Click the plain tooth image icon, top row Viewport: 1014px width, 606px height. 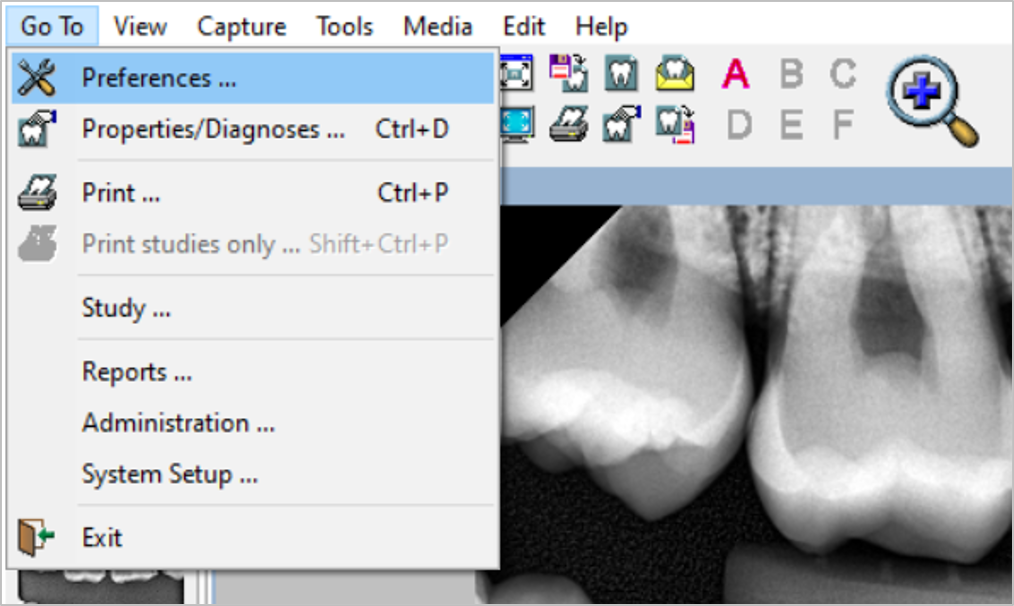click(622, 74)
